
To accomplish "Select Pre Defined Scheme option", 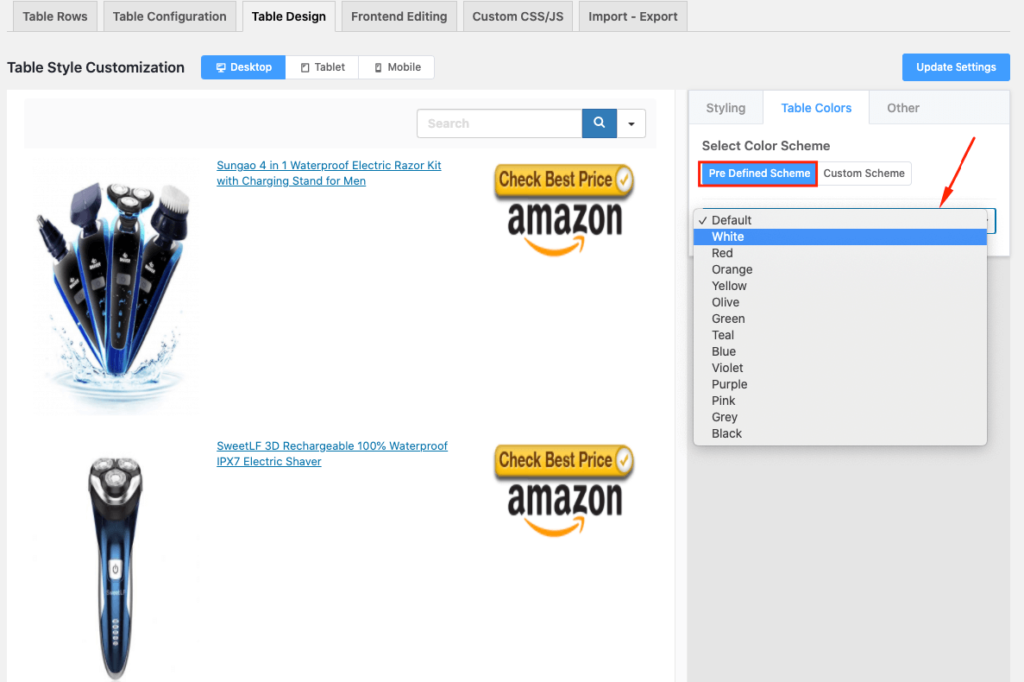I will 759,173.
